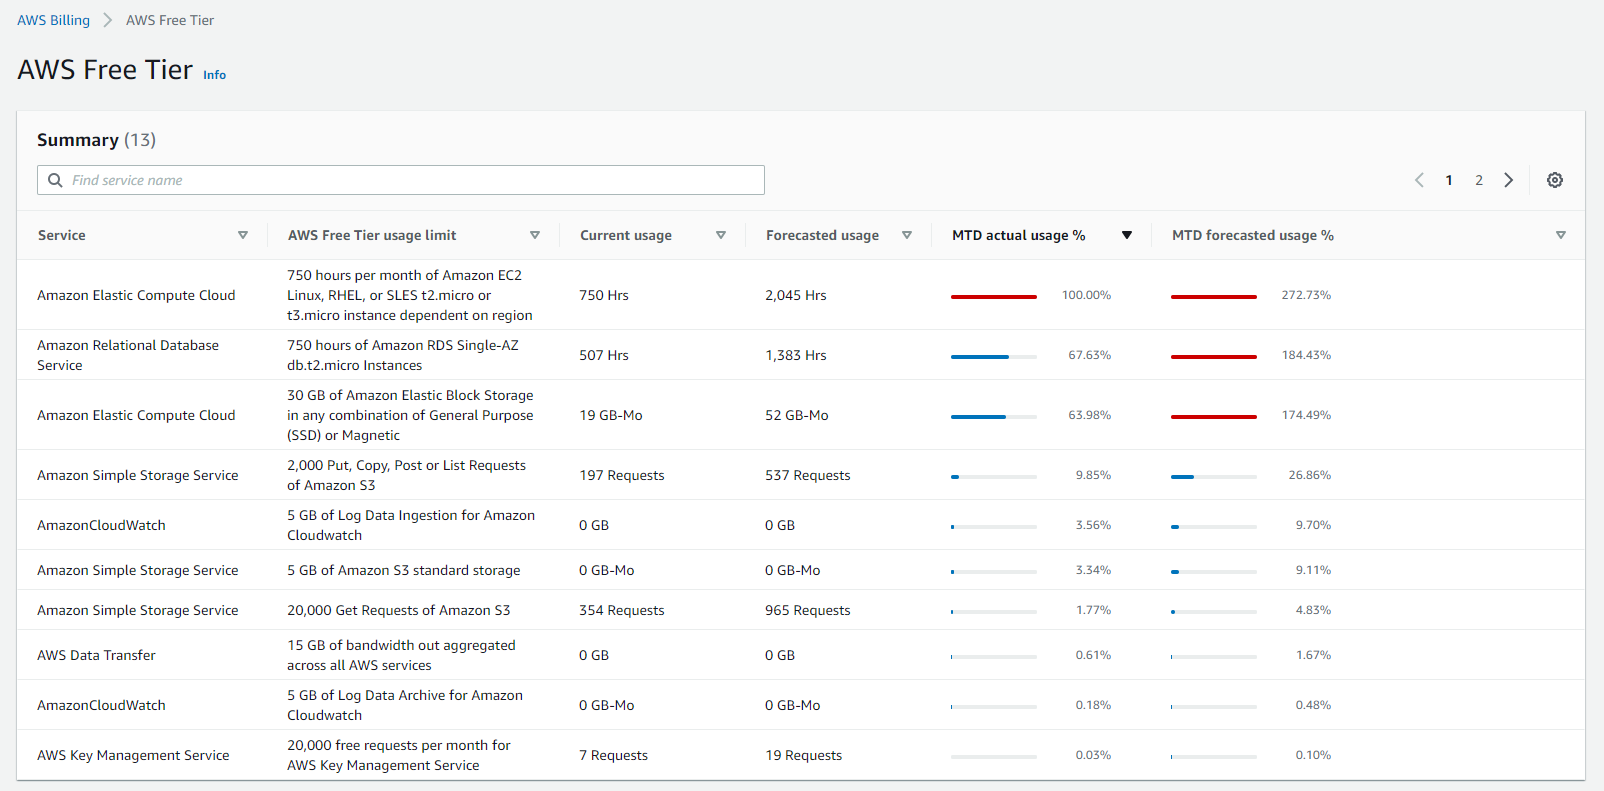The image size is (1604, 791).
Task: Select AWS Data Transfer service name
Action: coord(96,655)
